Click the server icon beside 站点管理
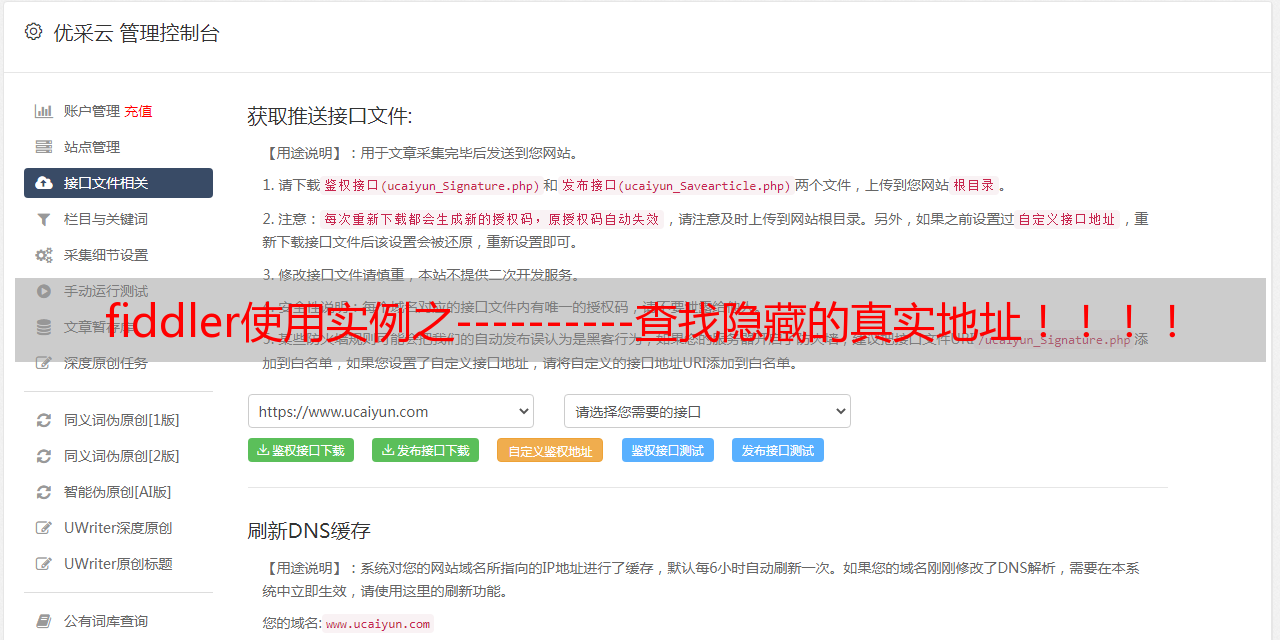 (44, 147)
